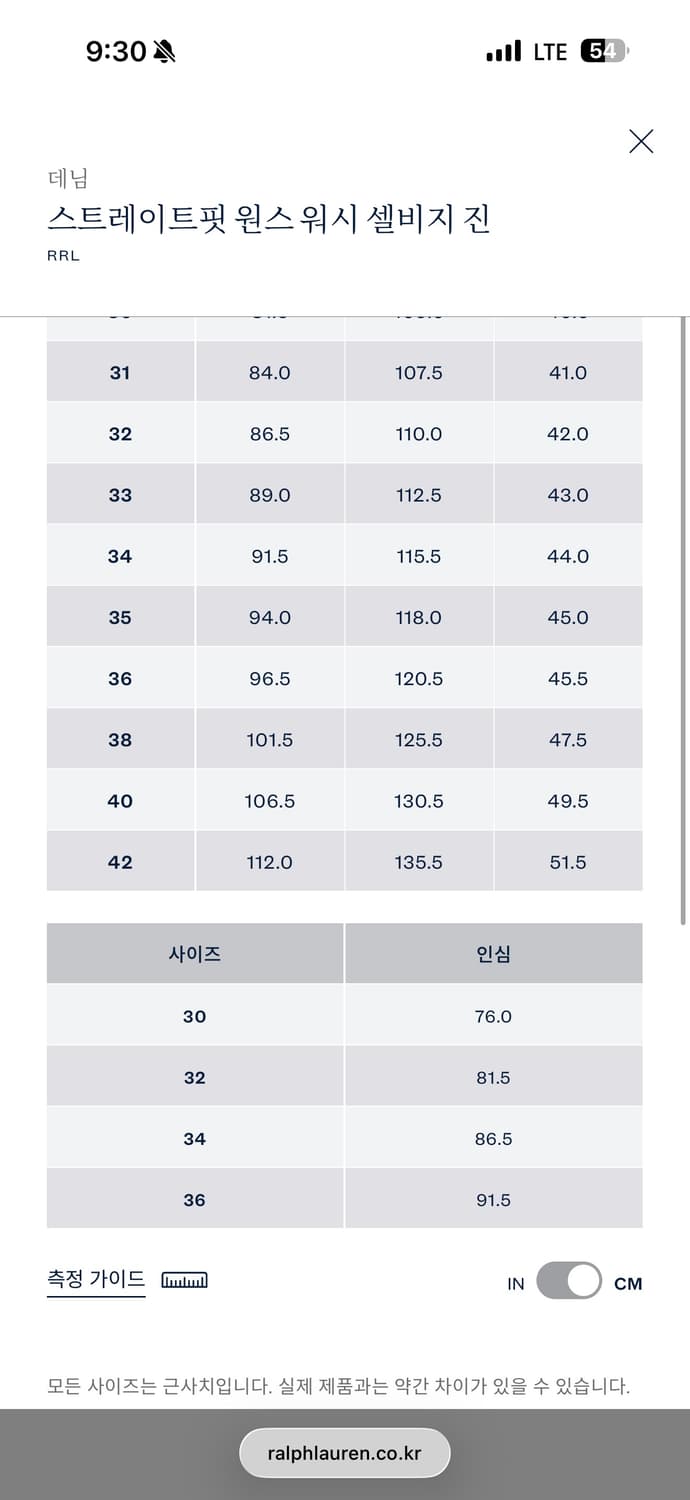Select size 42 row label

(120, 862)
